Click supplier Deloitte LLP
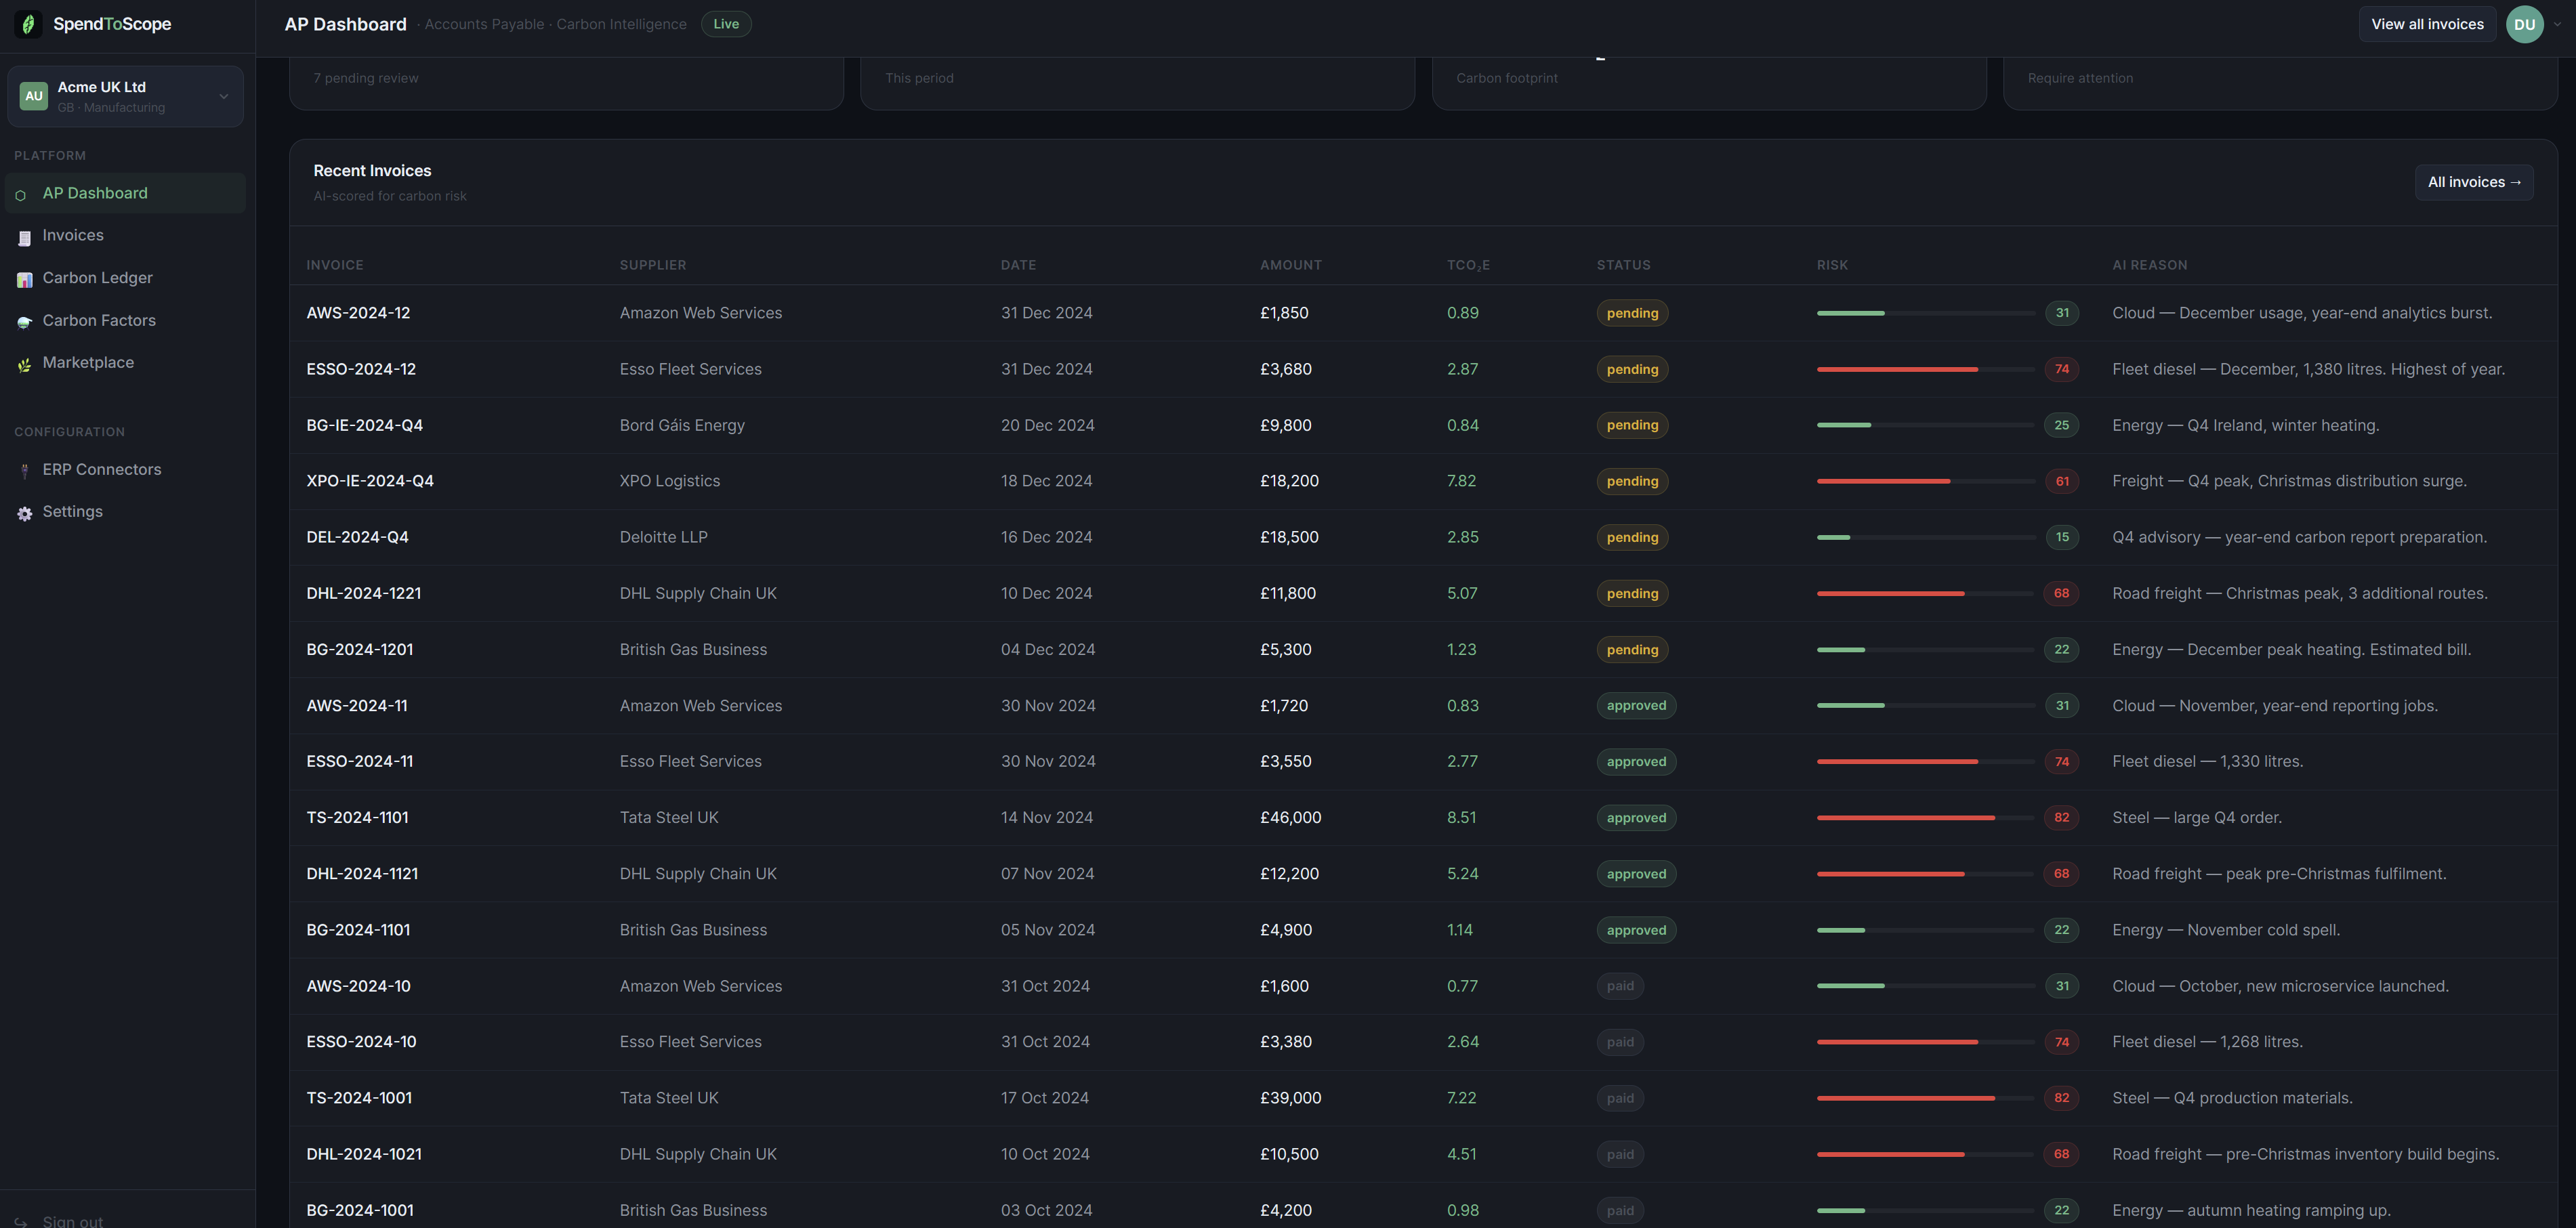 click(663, 537)
